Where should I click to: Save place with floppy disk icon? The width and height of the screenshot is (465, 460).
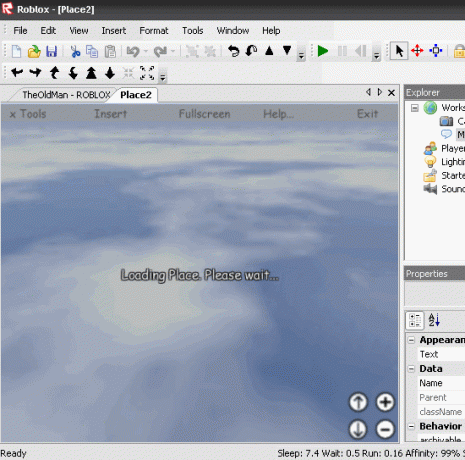[52, 52]
